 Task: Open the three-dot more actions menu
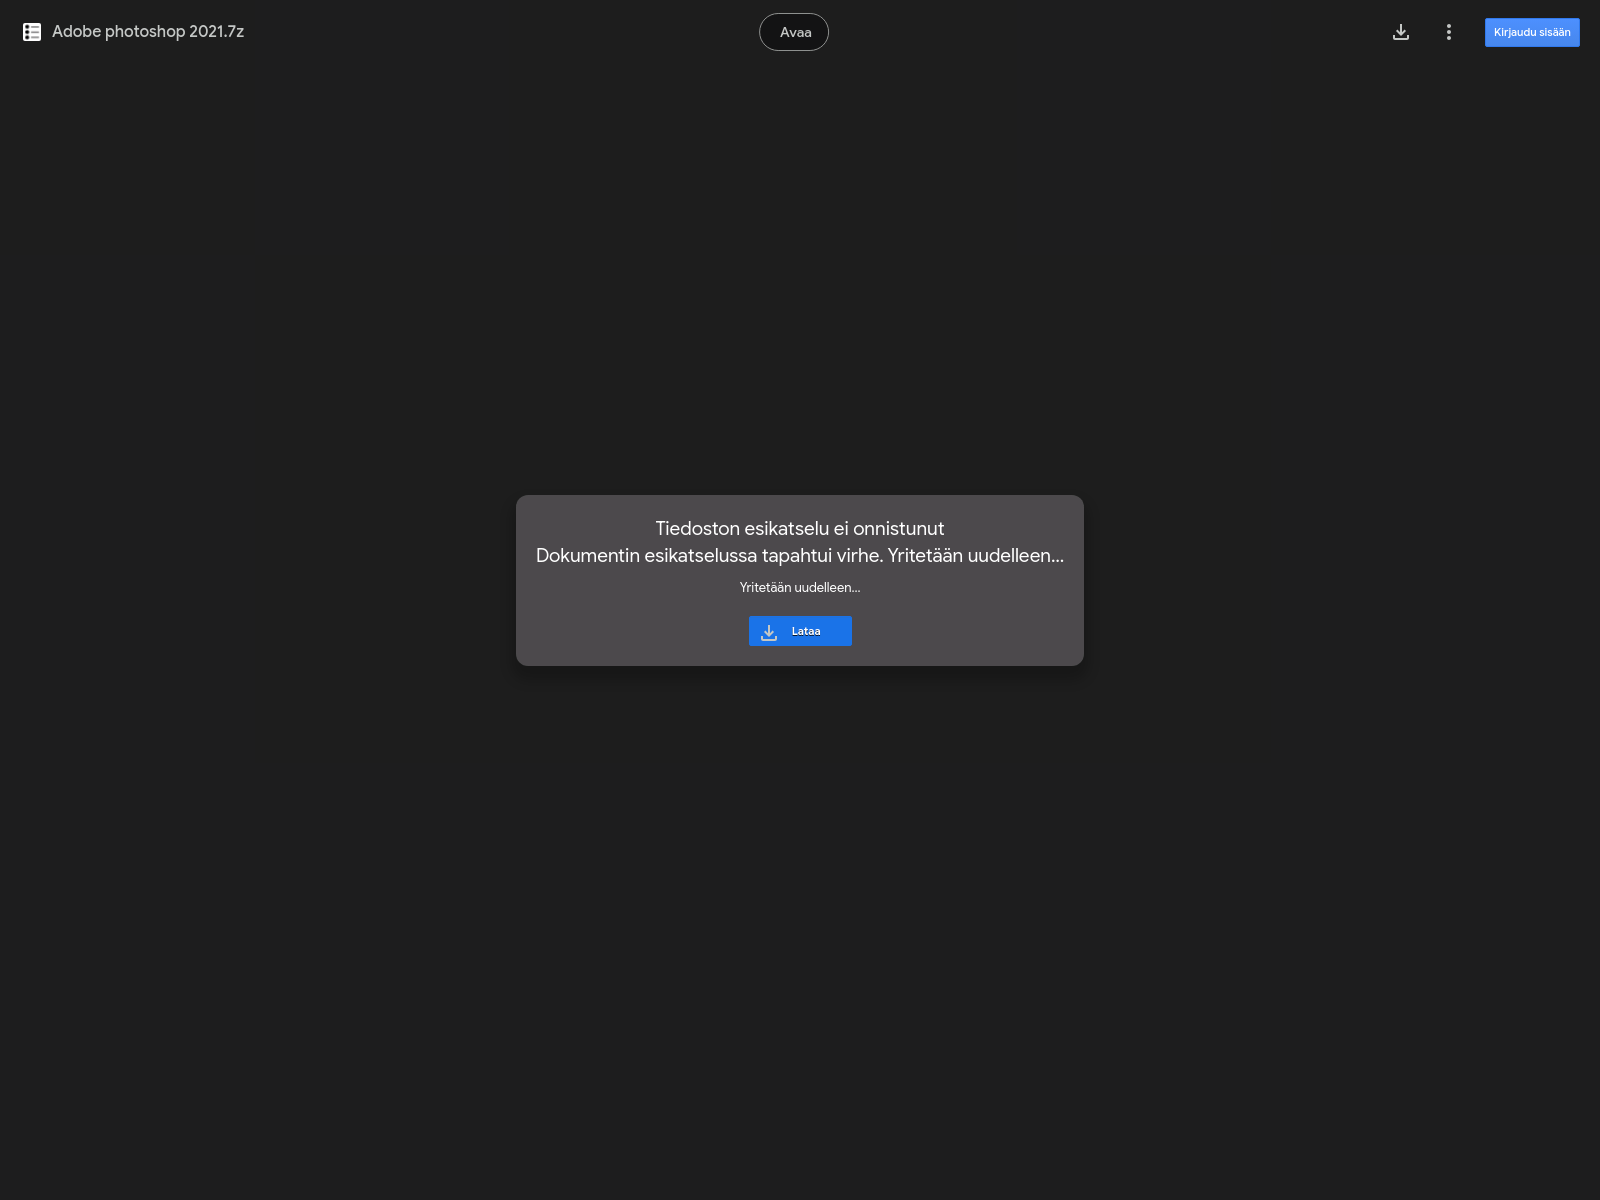(x=1448, y=32)
